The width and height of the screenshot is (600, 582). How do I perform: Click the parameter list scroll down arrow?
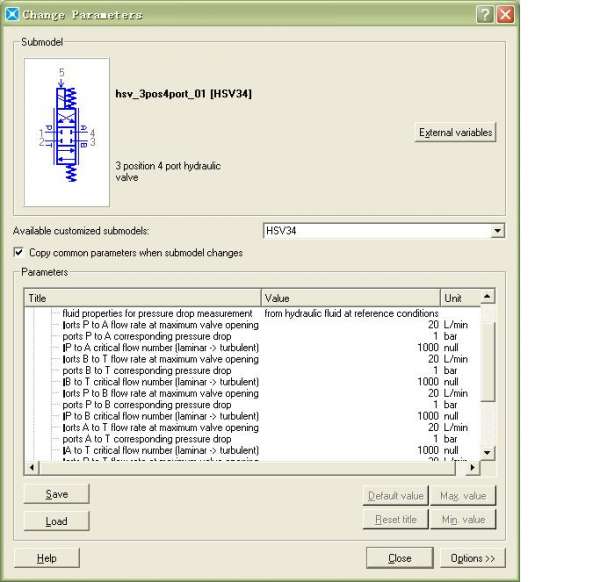(488, 452)
